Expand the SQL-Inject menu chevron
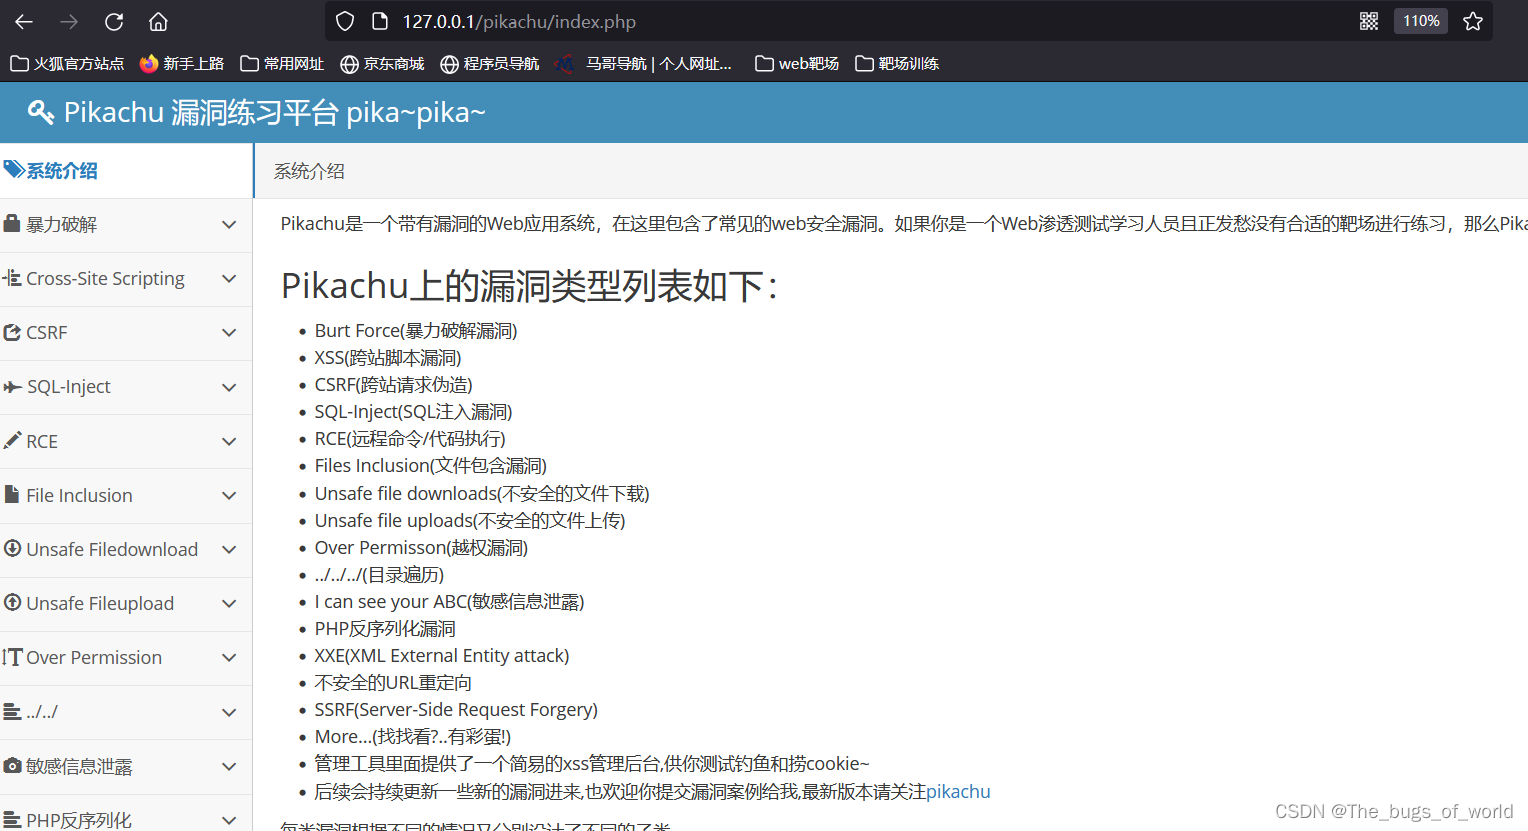The width and height of the screenshot is (1528, 831). click(229, 387)
